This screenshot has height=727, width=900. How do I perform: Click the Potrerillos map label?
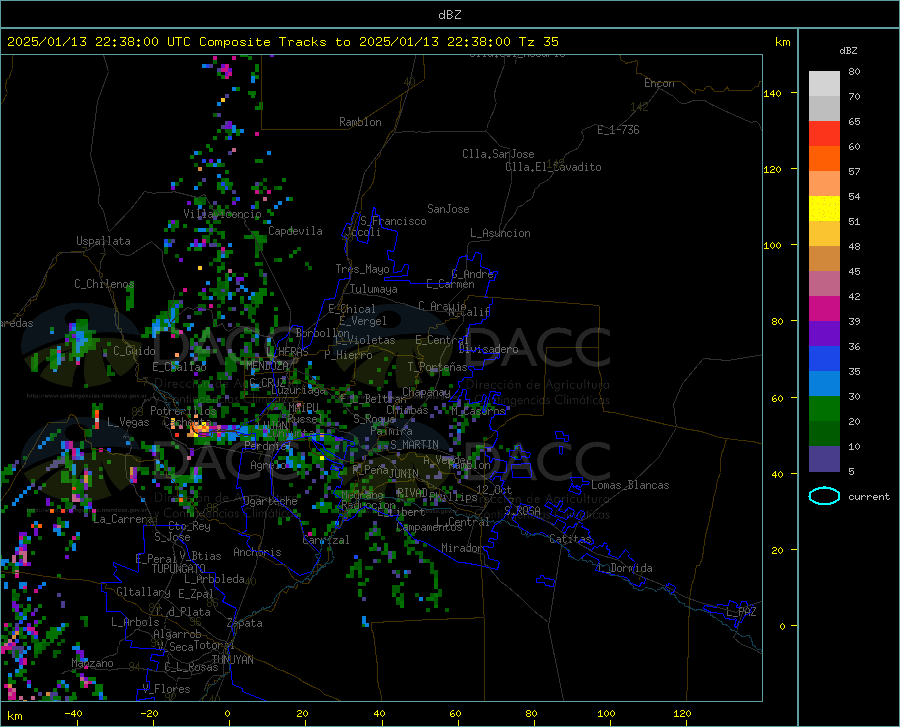(183, 411)
